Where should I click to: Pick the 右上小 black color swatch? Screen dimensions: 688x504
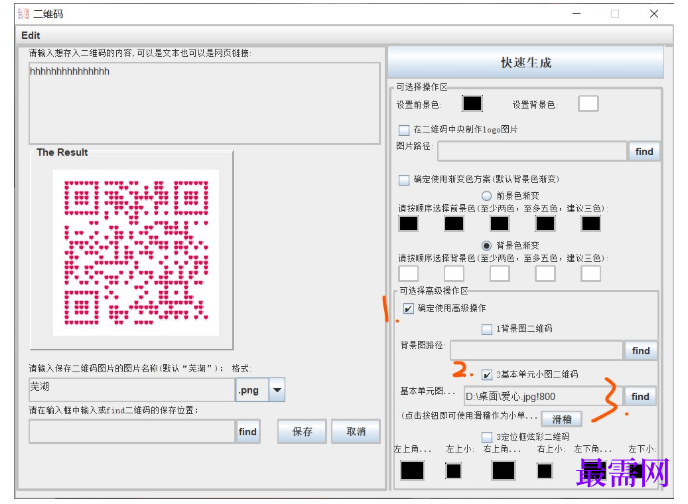545,471
